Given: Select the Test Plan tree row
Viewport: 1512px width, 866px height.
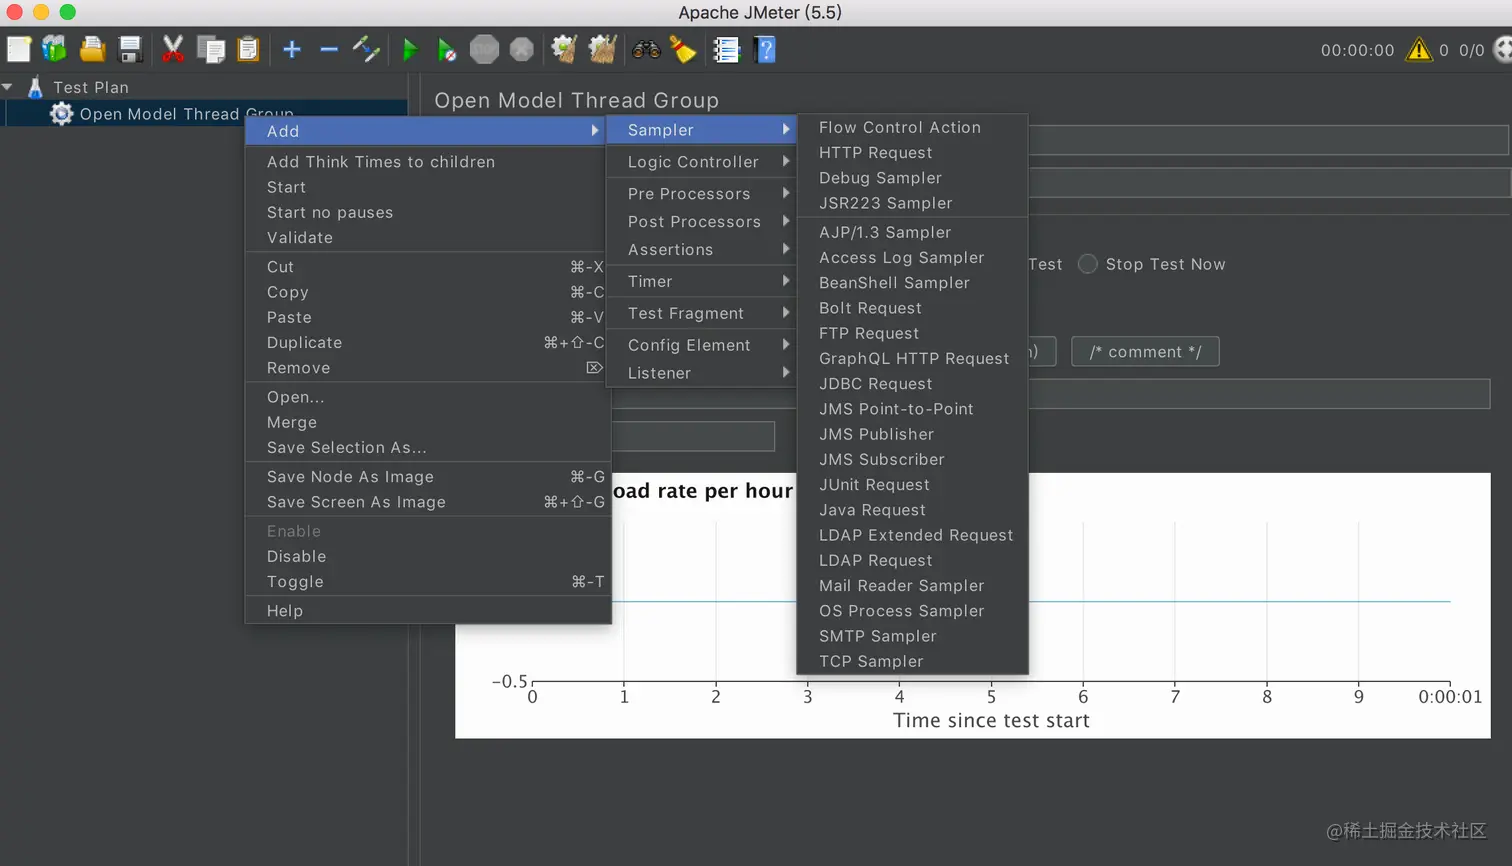Looking at the screenshot, I should (x=91, y=87).
